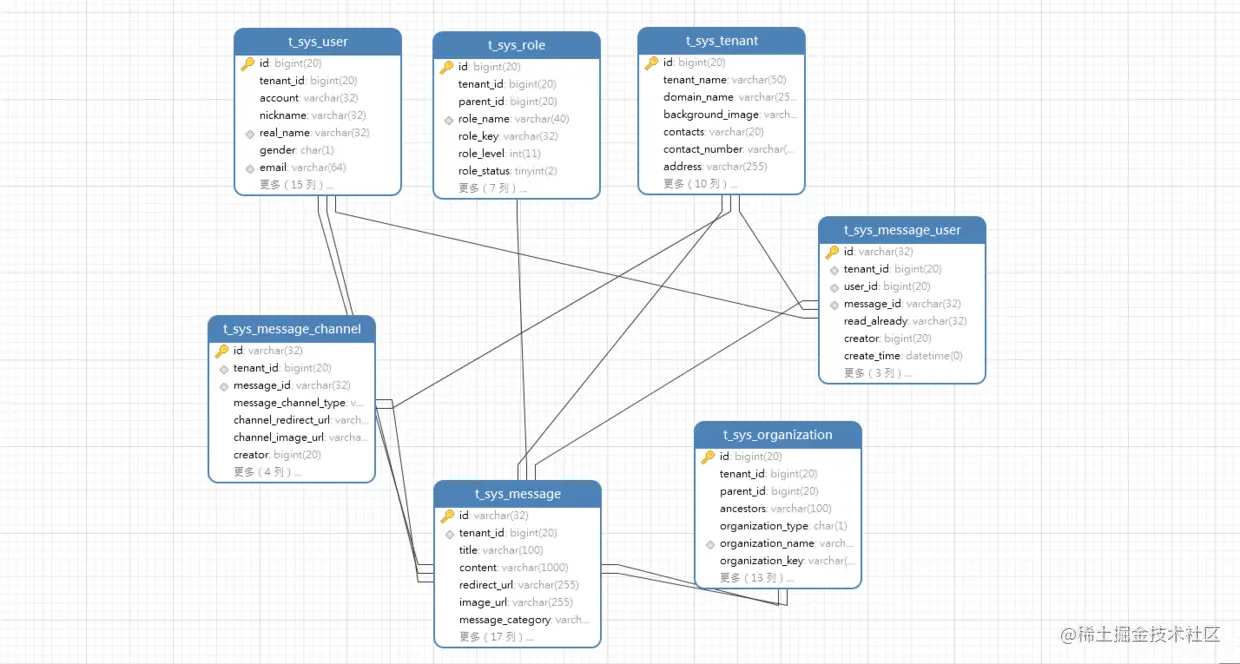Screen dimensions: 1240x664
Task: Click the message_channel_type column
Action: (298, 403)
